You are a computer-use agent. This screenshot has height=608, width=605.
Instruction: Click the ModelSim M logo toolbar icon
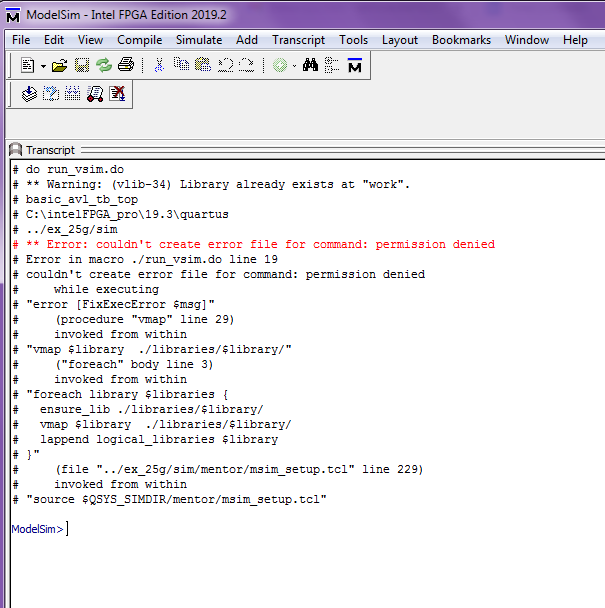(x=355, y=65)
